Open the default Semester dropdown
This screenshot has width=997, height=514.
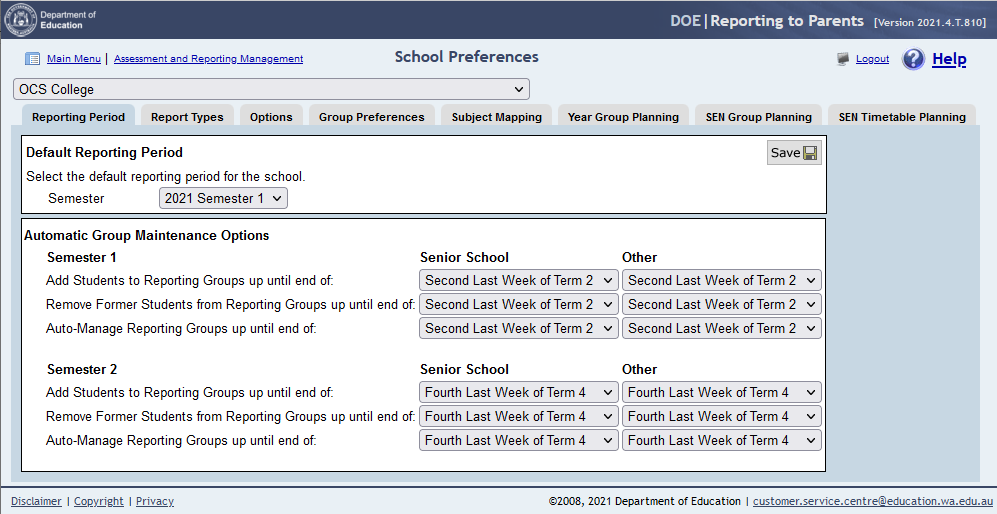point(223,199)
